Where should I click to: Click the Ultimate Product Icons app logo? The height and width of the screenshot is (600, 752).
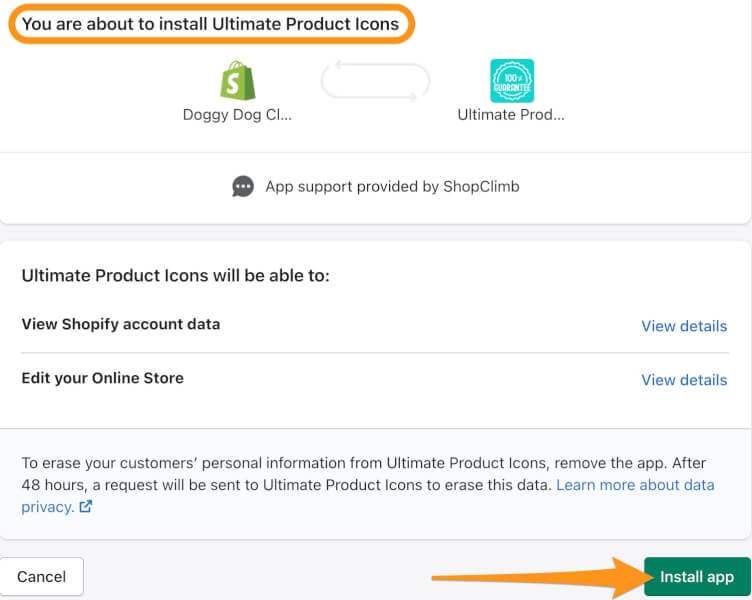click(512, 81)
